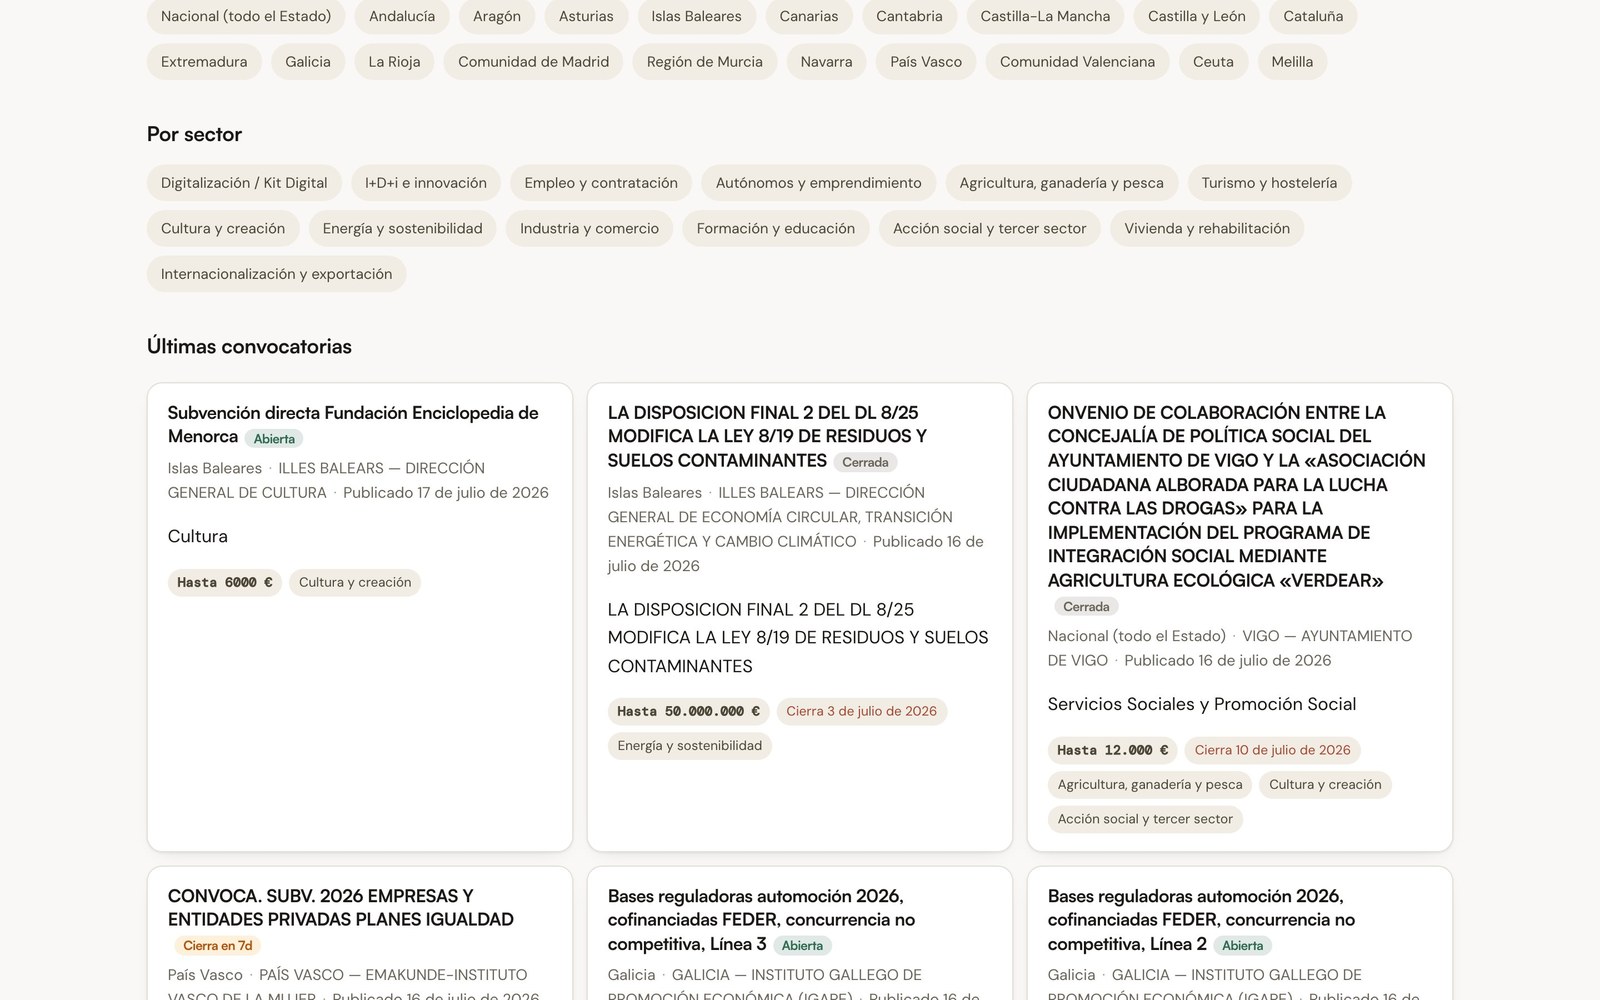Click the Hasta 50.000.000 € badge
The image size is (1600, 1000).
(688, 712)
